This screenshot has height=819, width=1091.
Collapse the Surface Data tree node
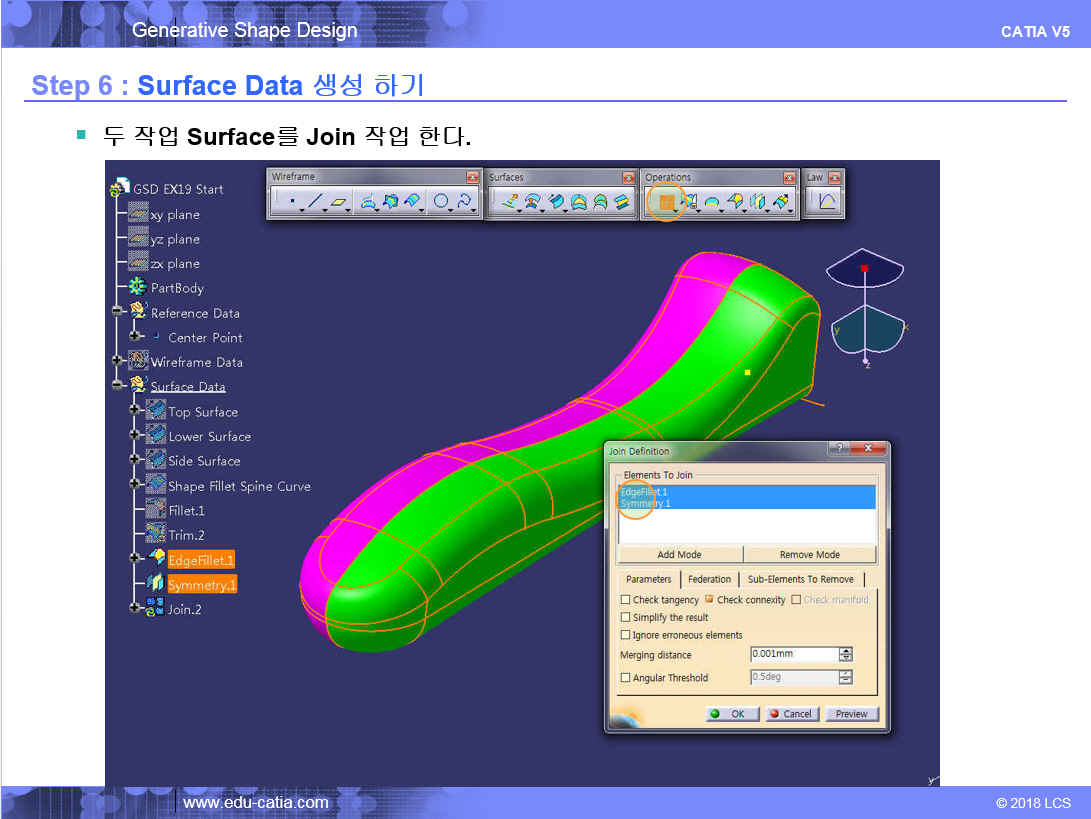click(117, 386)
